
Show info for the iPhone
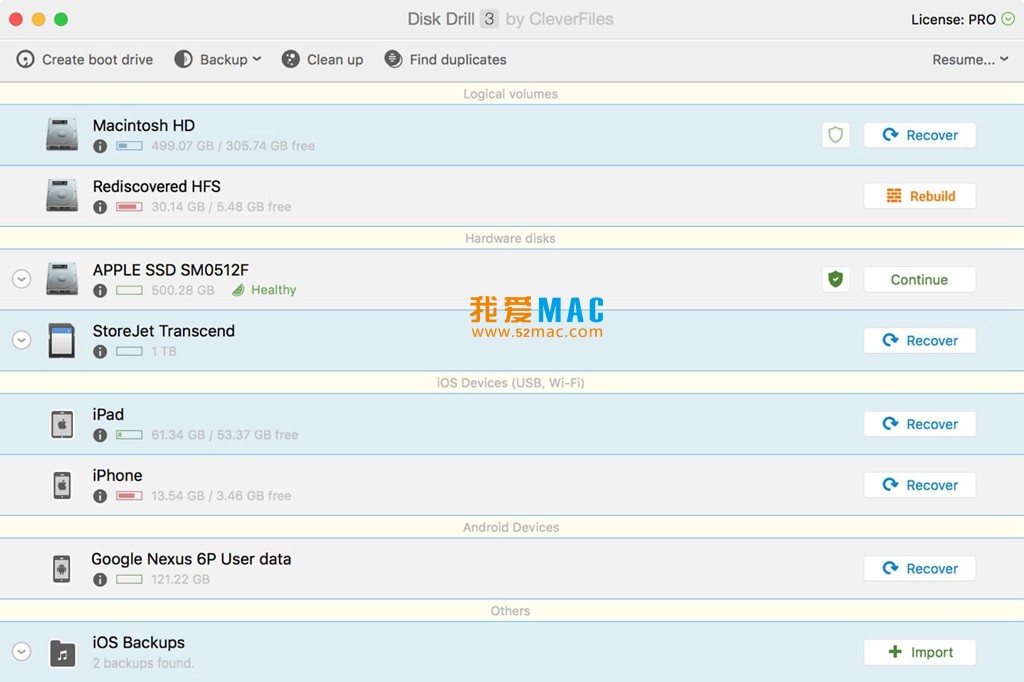coord(100,496)
